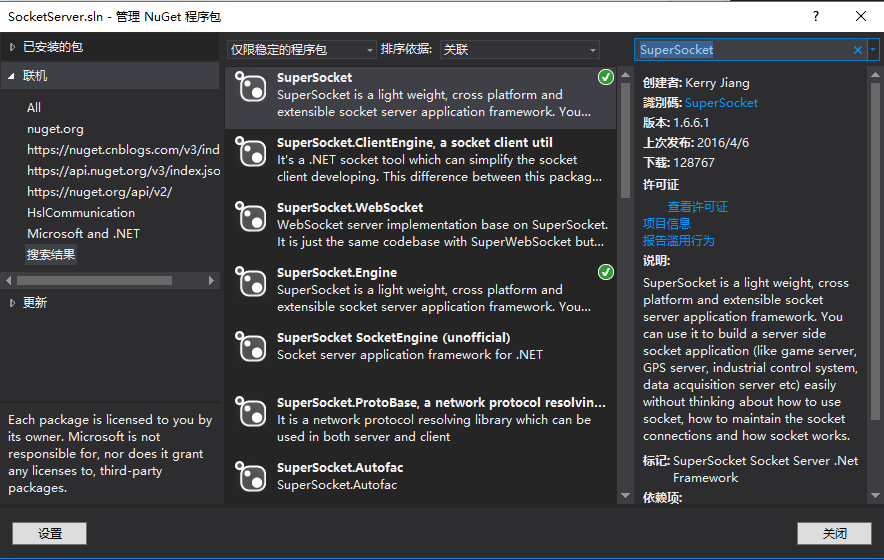884x560 pixels.
Task: Close the NuGet manager dialog window
Action: point(861,16)
